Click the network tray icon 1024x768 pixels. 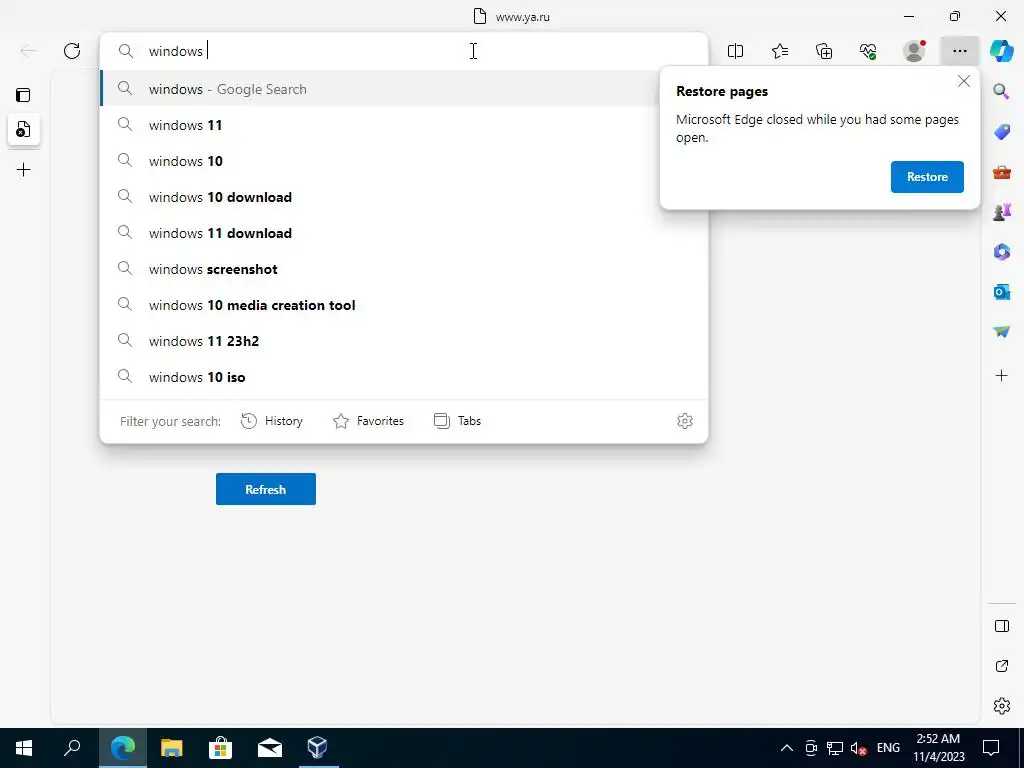coord(835,748)
